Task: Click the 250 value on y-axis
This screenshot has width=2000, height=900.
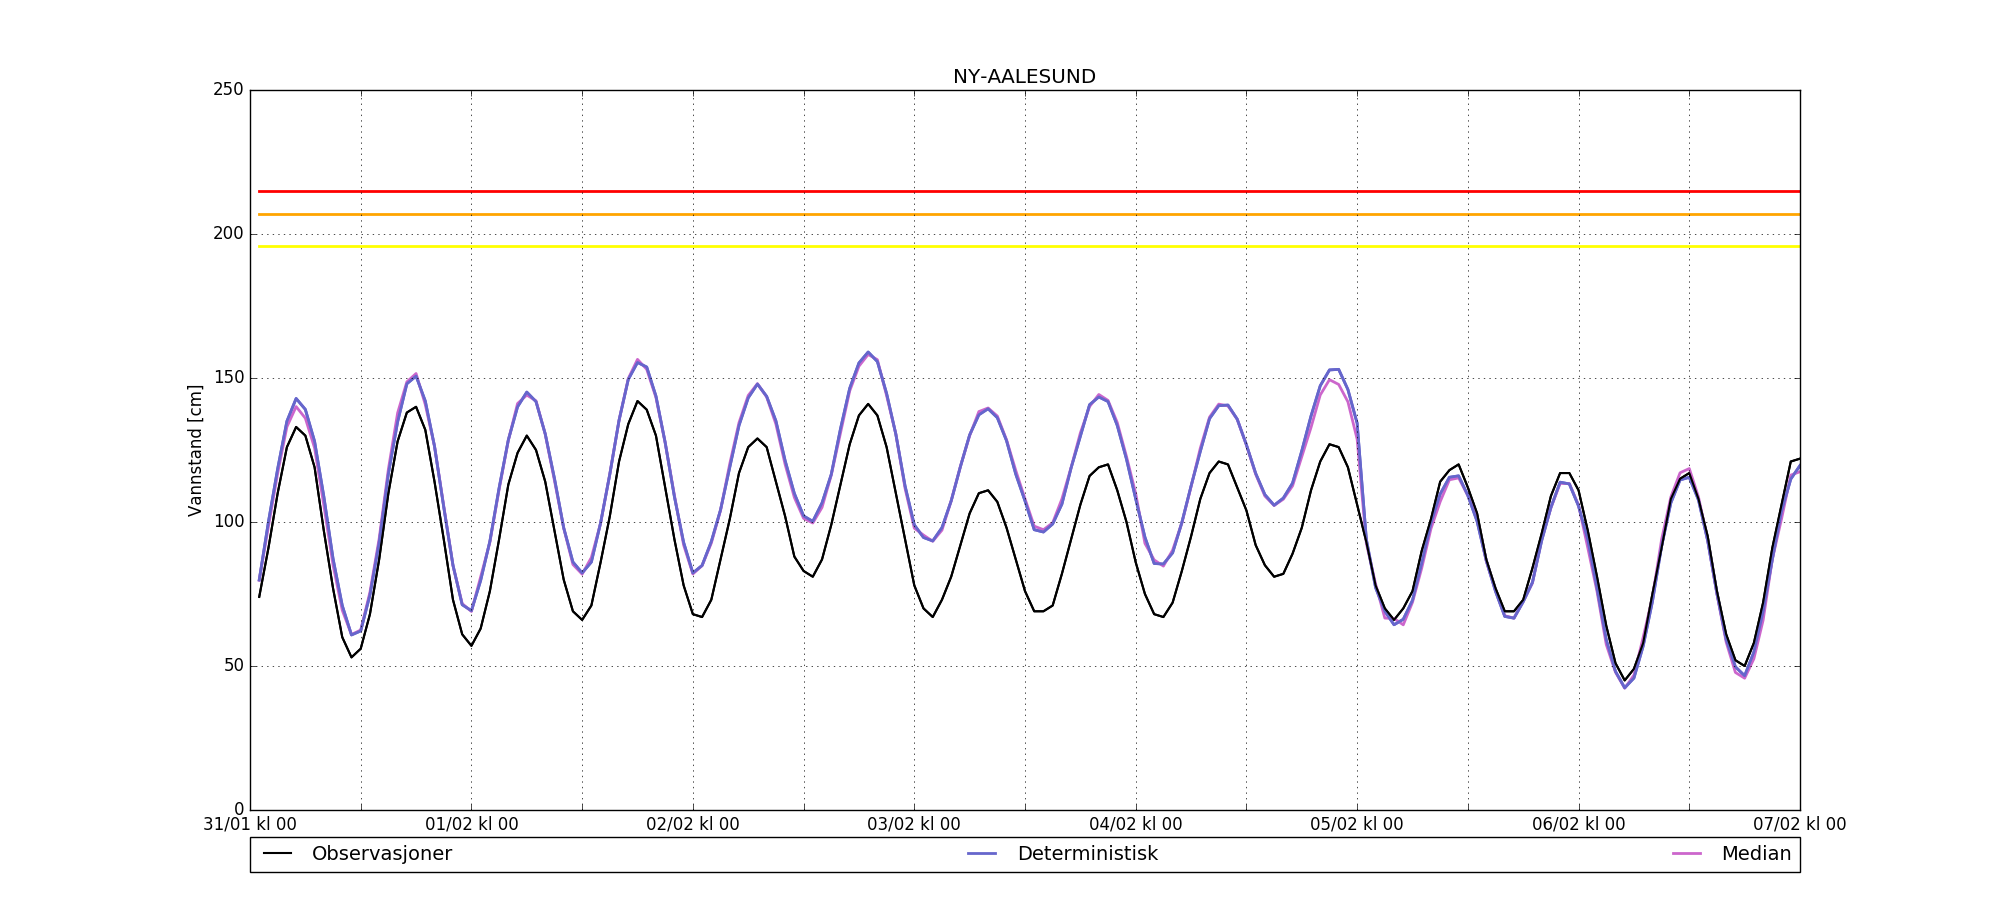Action: pyautogui.click(x=228, y=90)
